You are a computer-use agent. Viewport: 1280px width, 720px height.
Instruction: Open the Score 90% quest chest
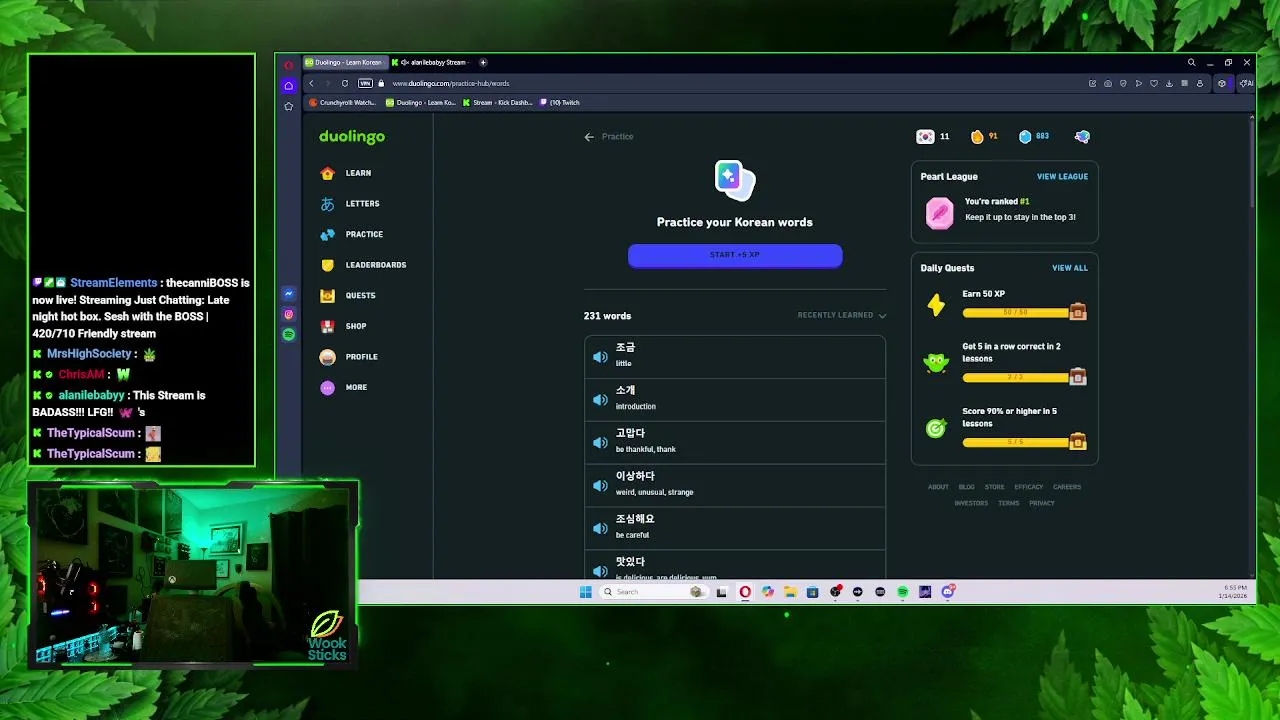coord(1078,441)
